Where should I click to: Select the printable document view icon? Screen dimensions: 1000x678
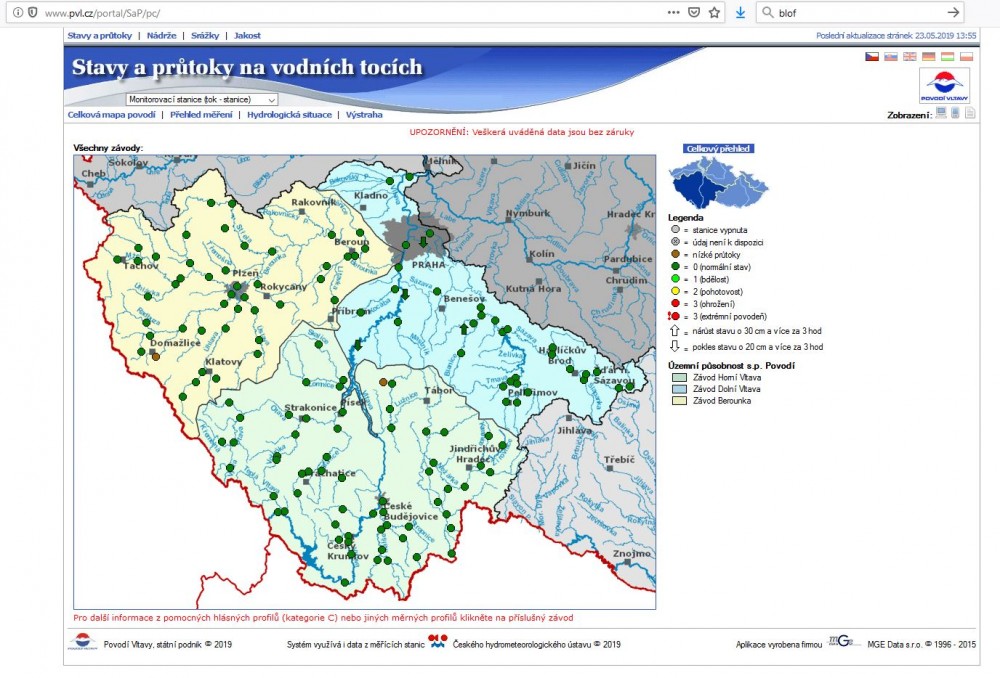[x=970, y=114]
